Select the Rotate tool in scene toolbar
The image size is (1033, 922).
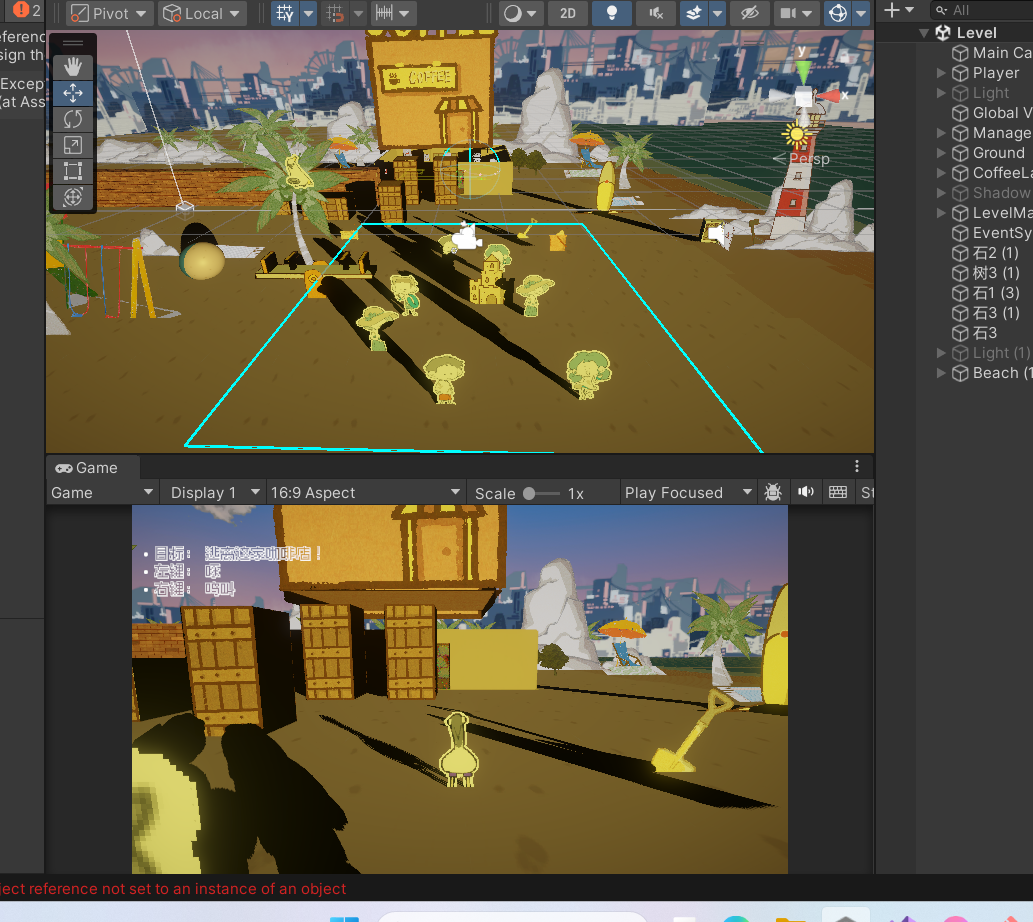click(73, 119)
